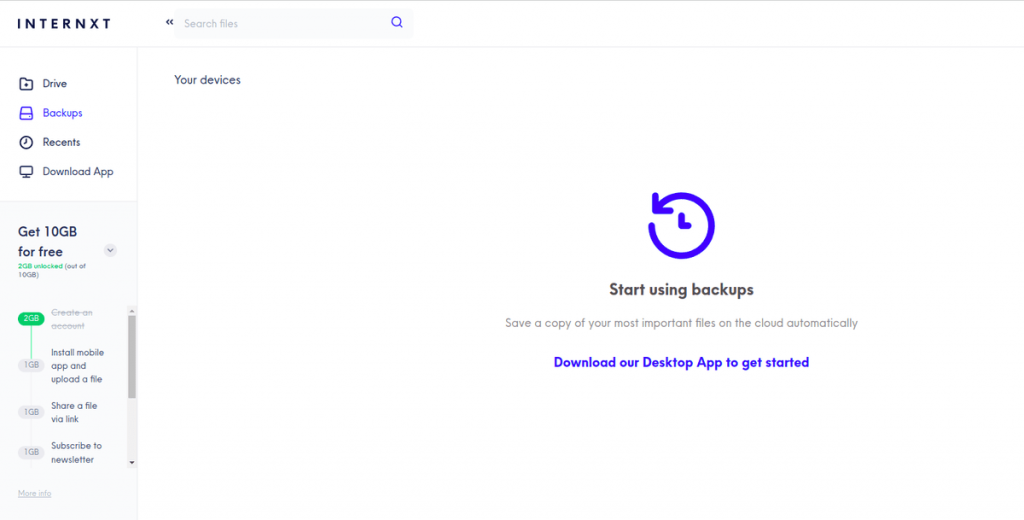Image resolution: width=1024 pixels, height=520 pixels.
Task: Click the Backups drive icon in sidebar
Action: (x=26, y=113)
